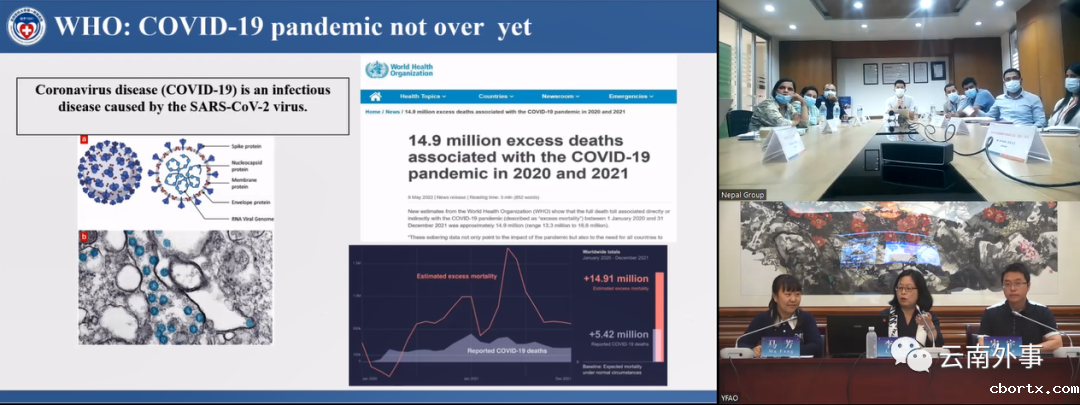This screenshot has width=1080, height=405.
Task: Click the News breadcrumb link
Action: click(393, 113)
